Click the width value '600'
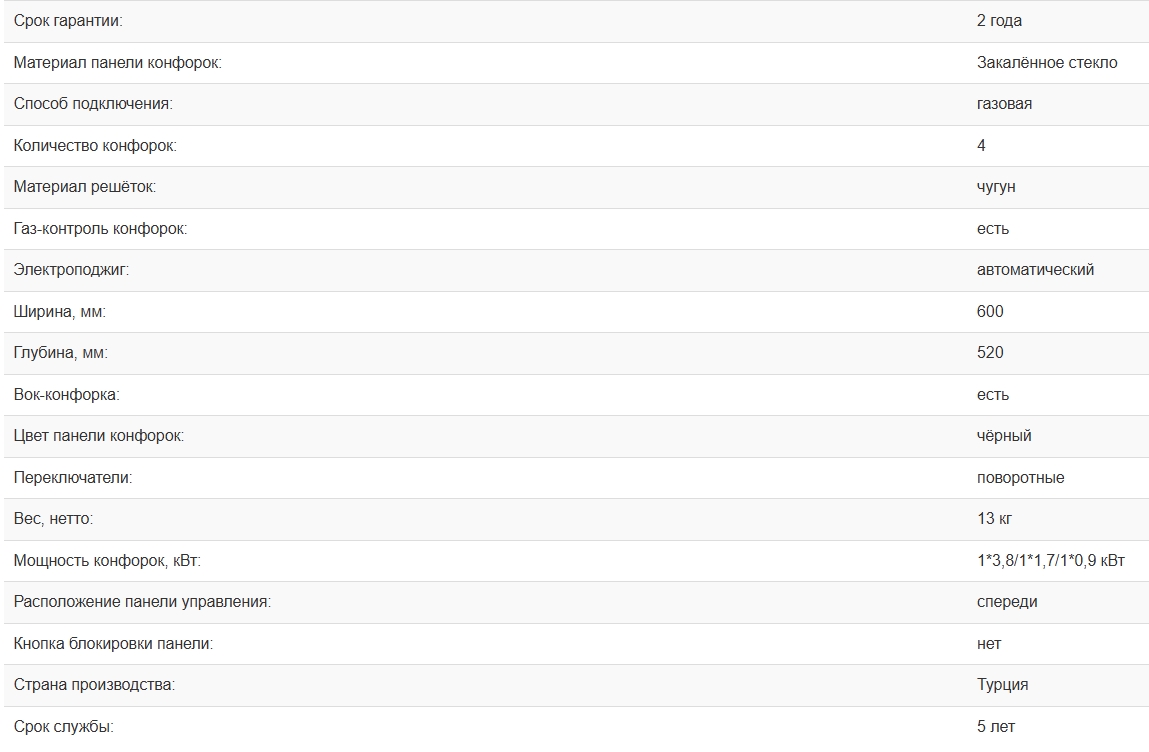Image resolution: width=1149 pixels, height=752 pixels. [990, 312]
